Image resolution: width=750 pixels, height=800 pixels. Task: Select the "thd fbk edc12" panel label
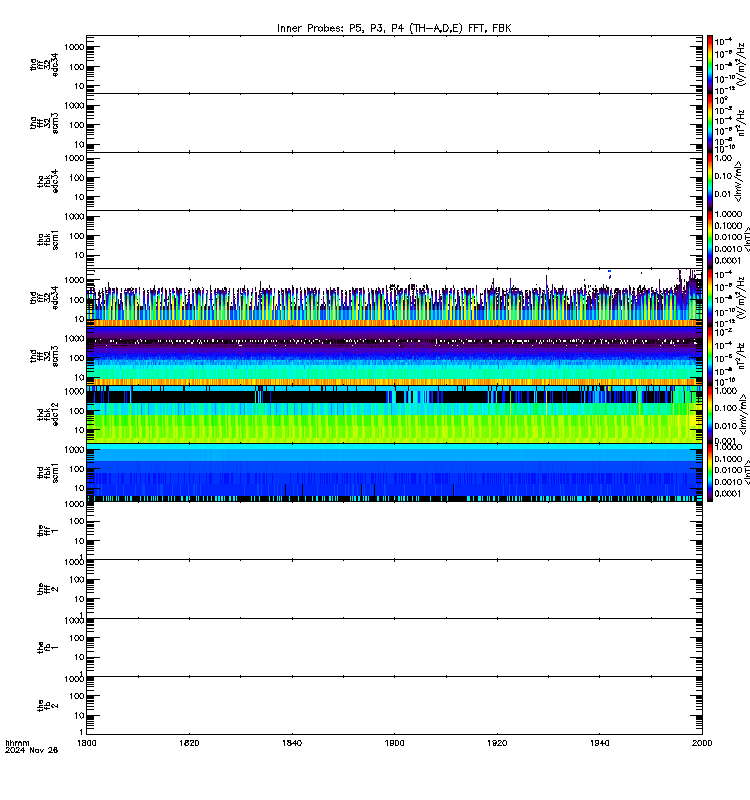point(48,414)
